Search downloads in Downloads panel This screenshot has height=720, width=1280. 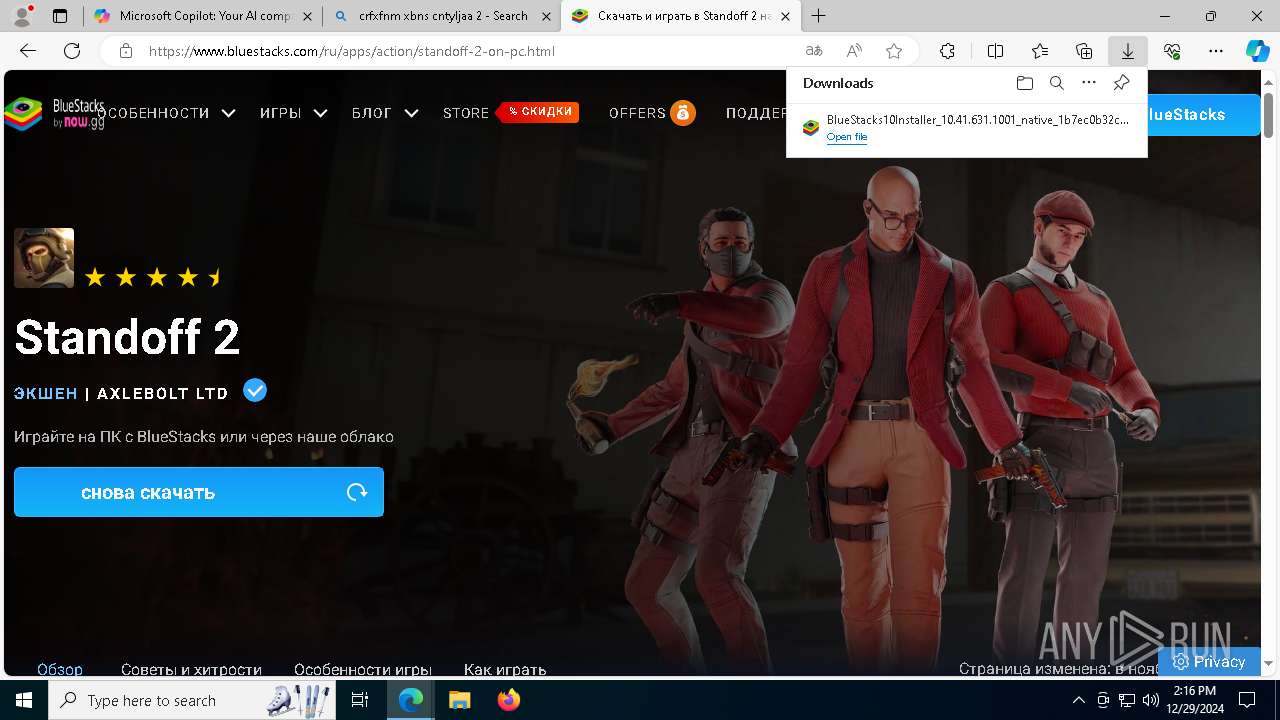[x=1057, y=83]
